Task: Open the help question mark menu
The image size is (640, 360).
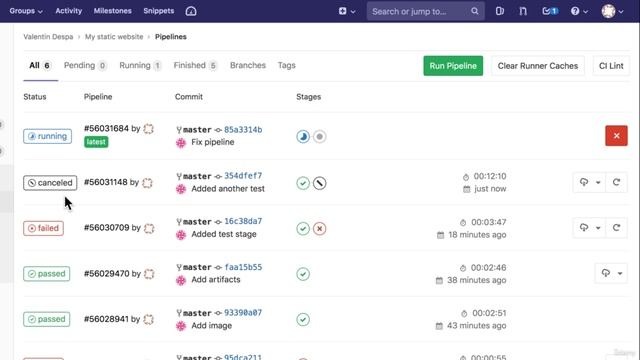Action: click(x=579, y=11)
